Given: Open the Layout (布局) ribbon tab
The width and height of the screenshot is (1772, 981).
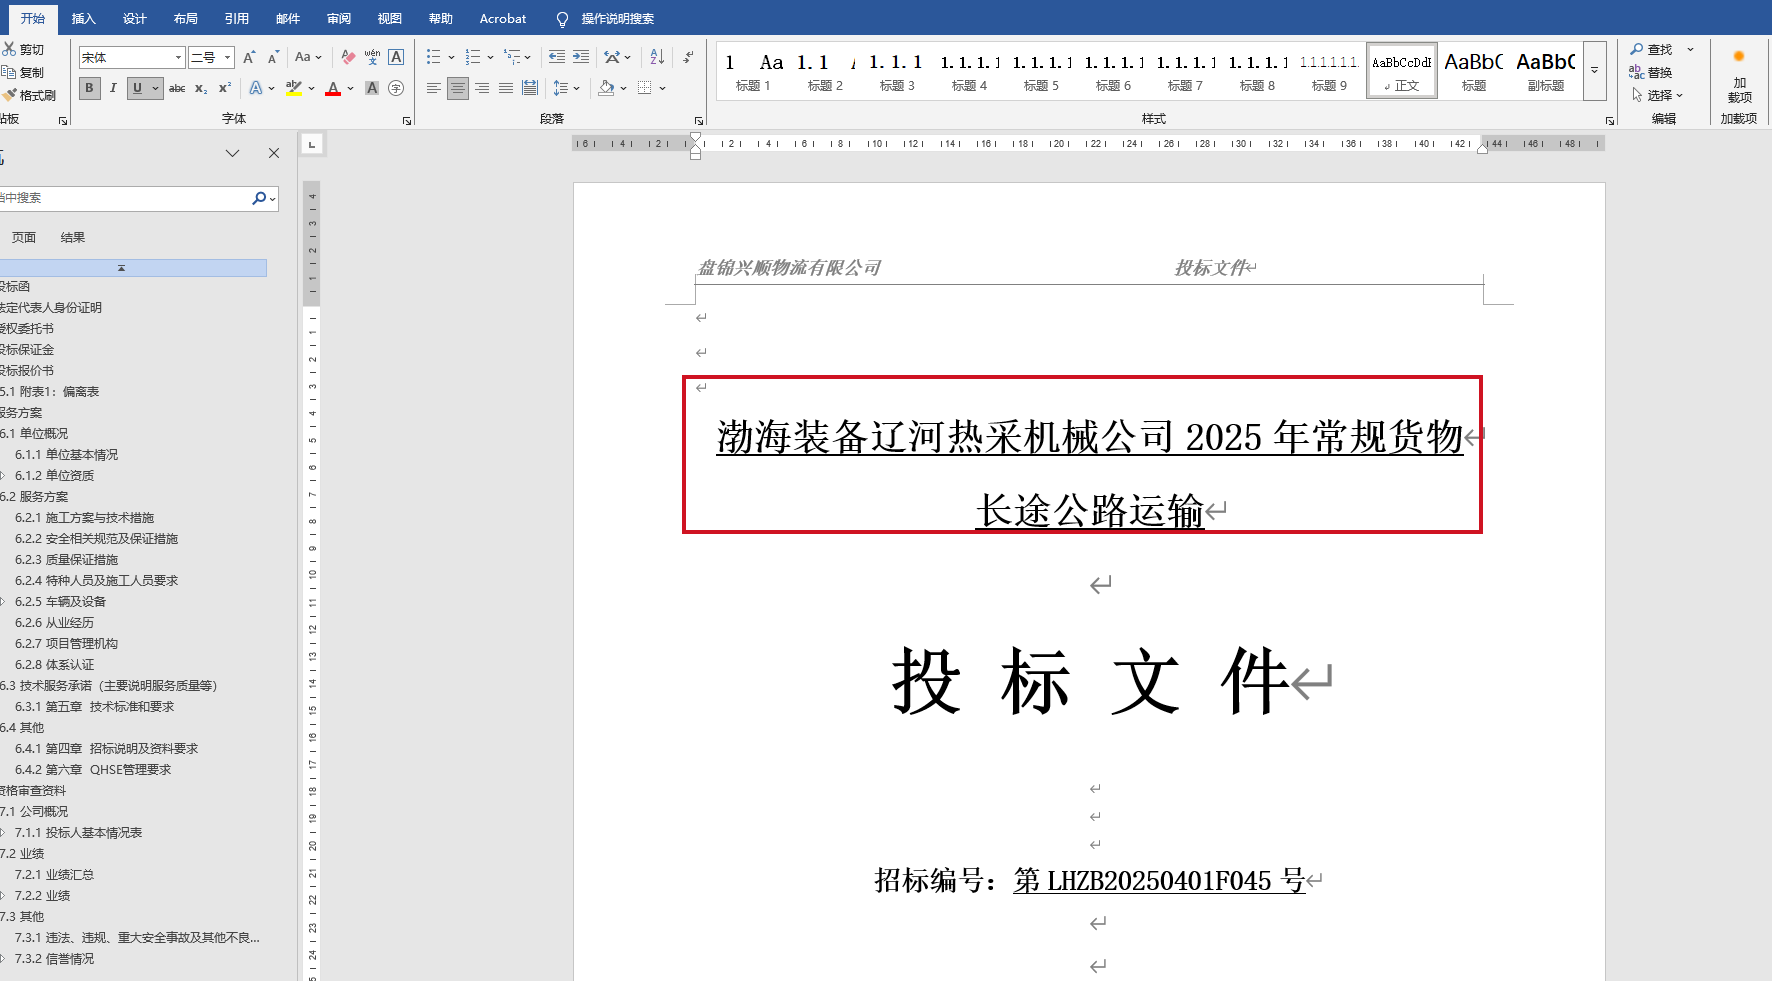Looking at the screenshot, I should coord(186,19).
